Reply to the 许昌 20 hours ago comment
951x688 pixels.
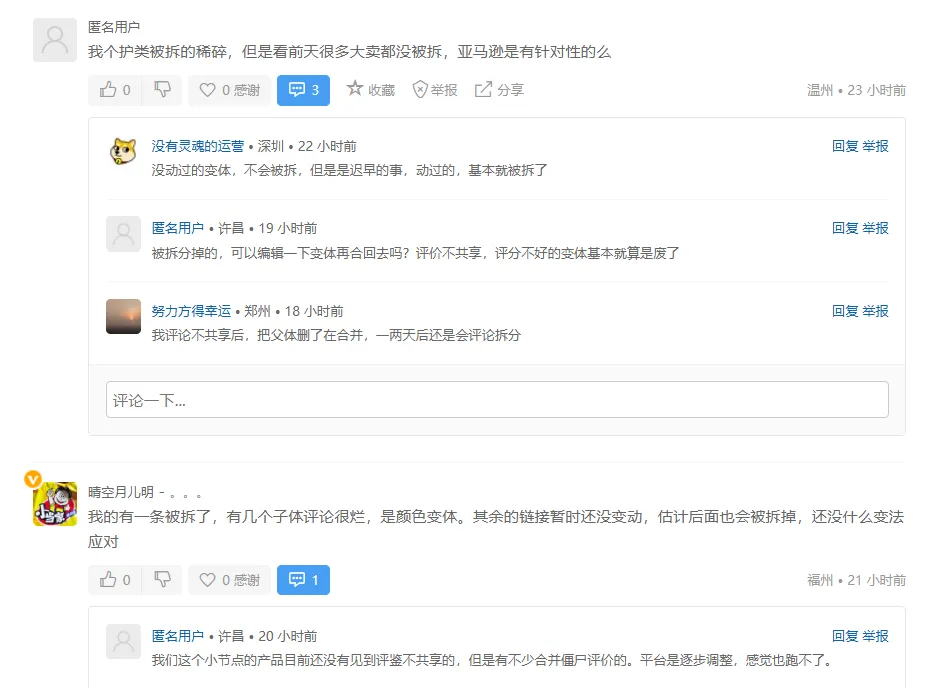tap(845, 636)
